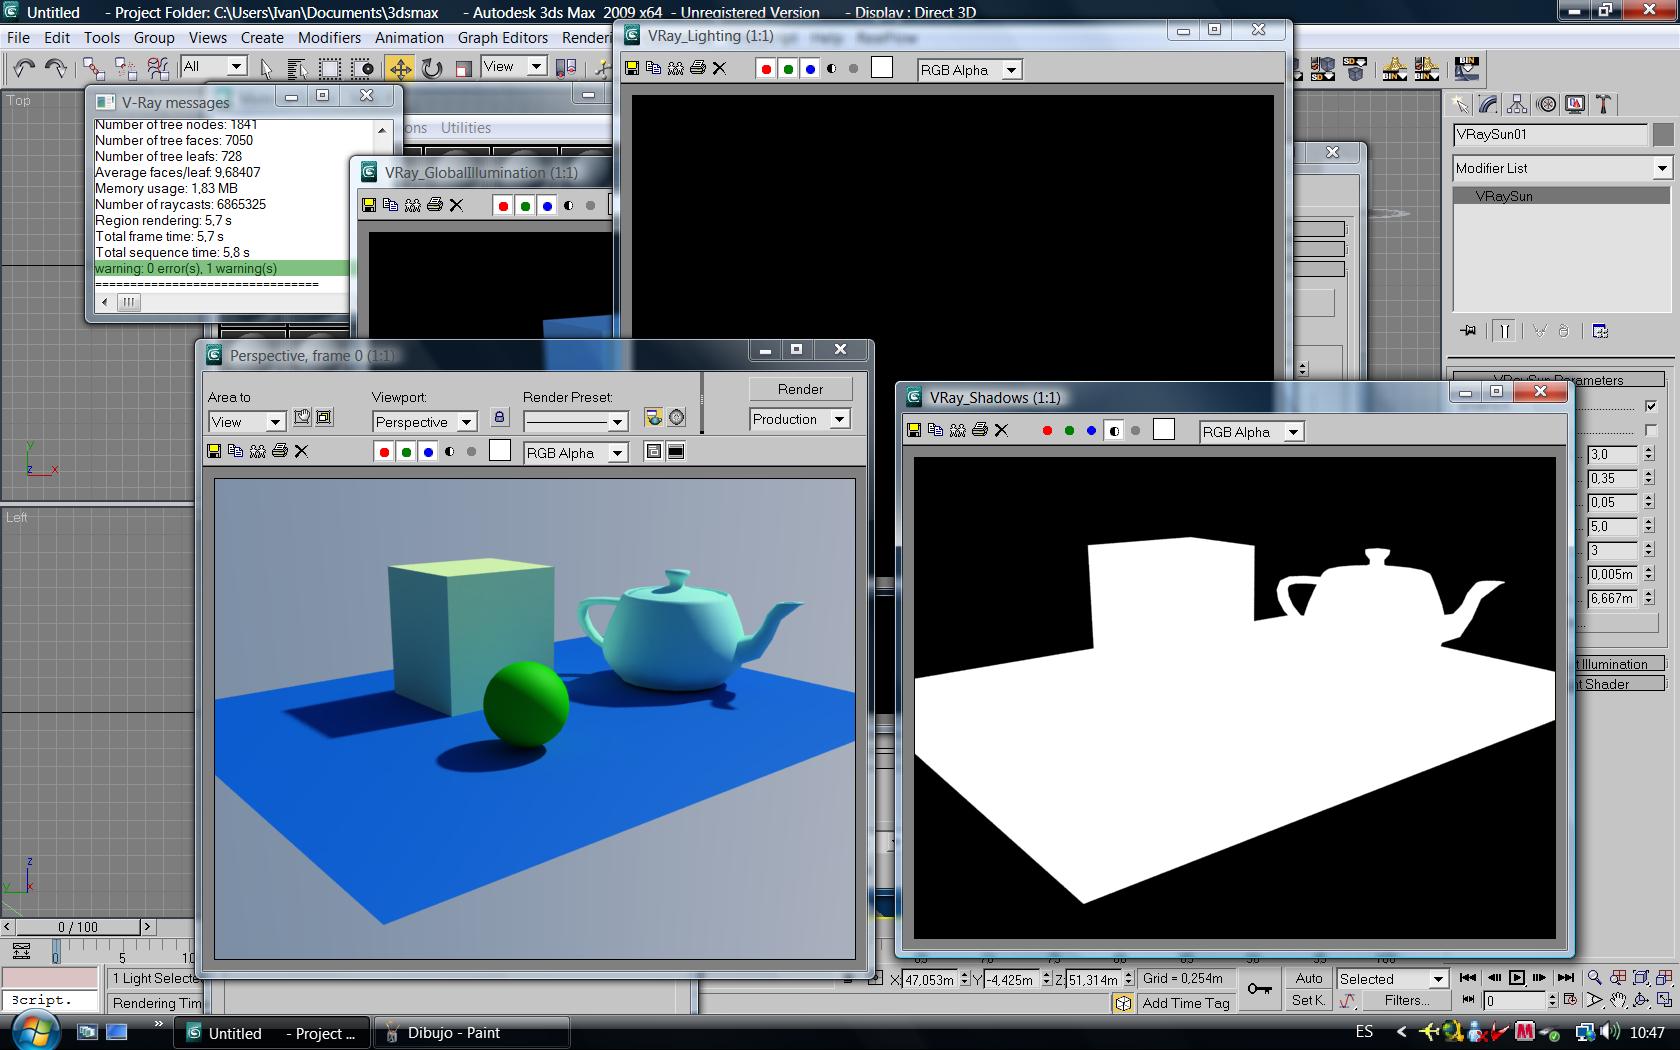The image size is (1680, 1050).
Task: Open RGB Alpha dropdown in VRay_Shadows window
Action: pyautogui.click(x=1251, y=432)
